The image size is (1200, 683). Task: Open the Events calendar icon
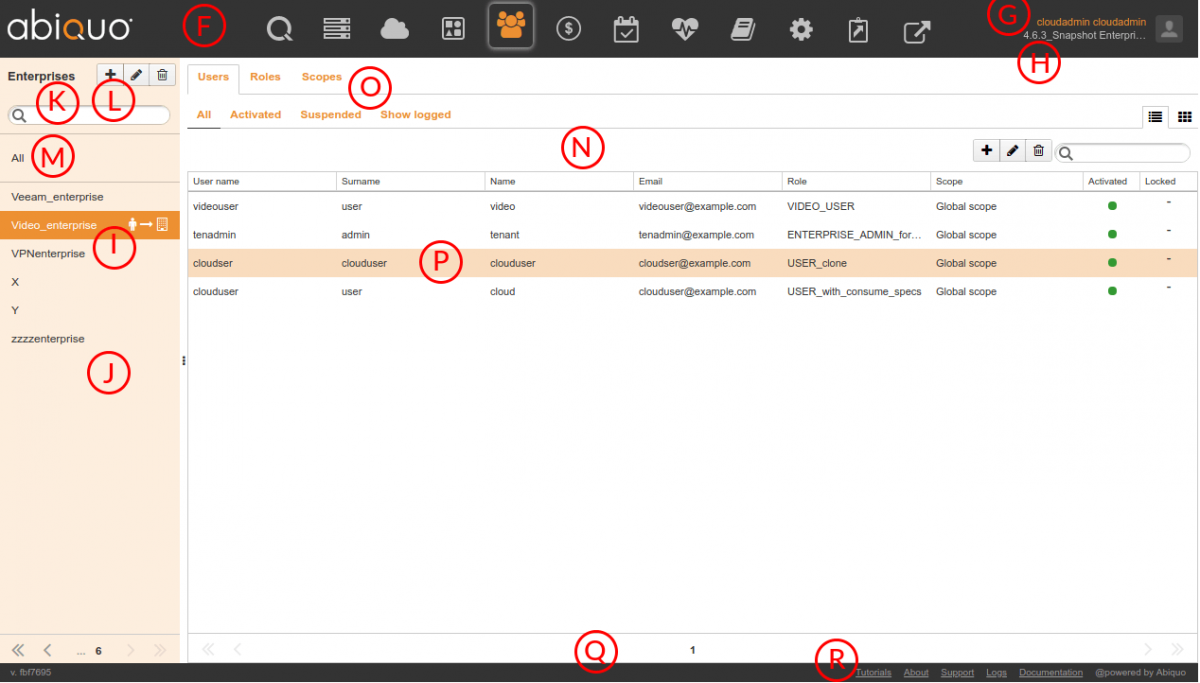[626, 29]
